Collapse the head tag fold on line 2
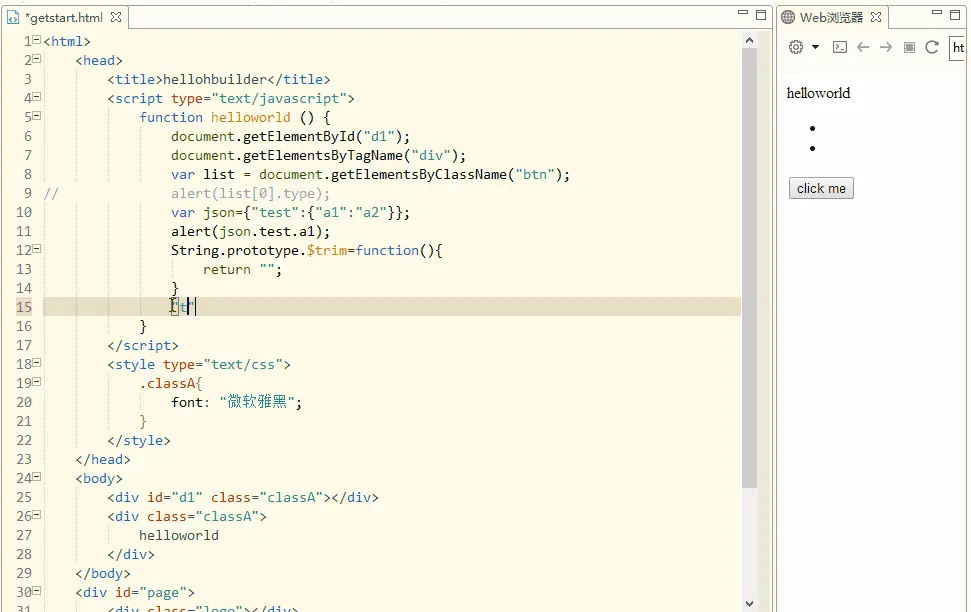971x612 pixels. click(x=37, y=59)
